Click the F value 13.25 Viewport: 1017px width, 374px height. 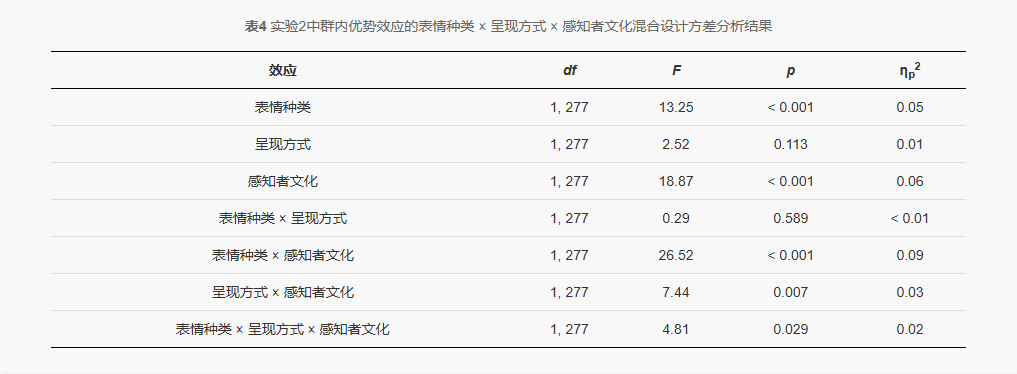pyautogui.click(x=676, y=108)
